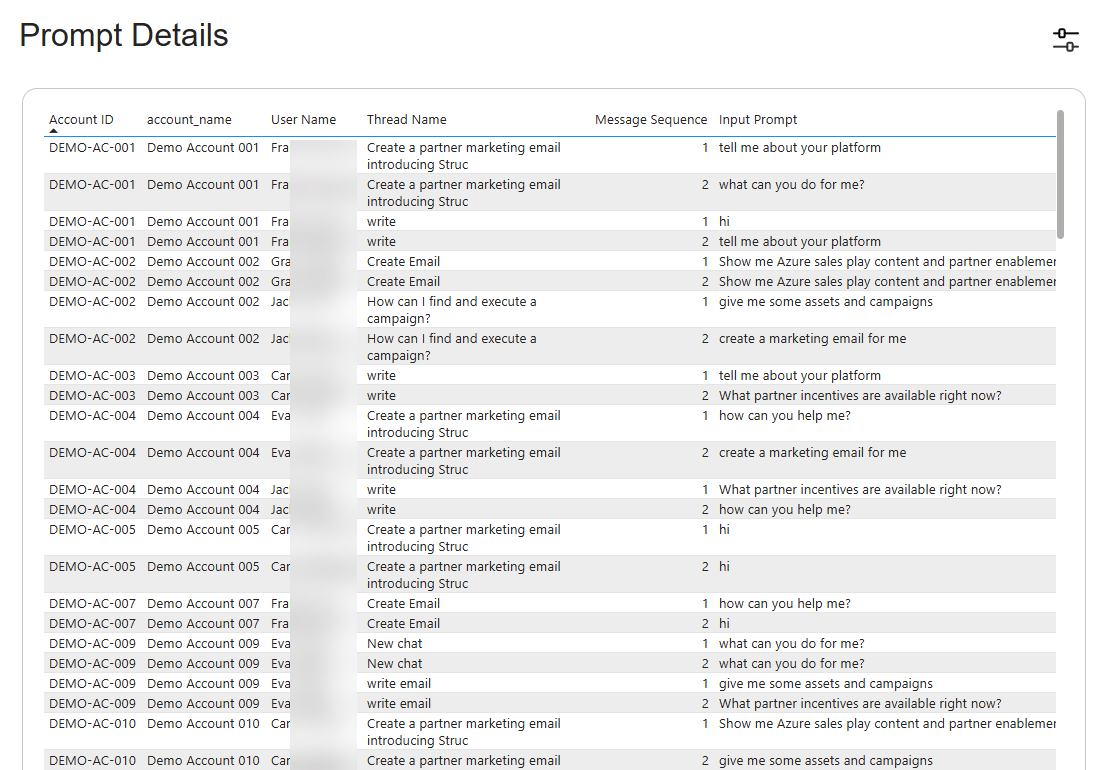The image size is (1097, 770).
Task: Select the DEMO-AC-003 prompt 'What partner incentives are available right now?'
Action: 860,395
